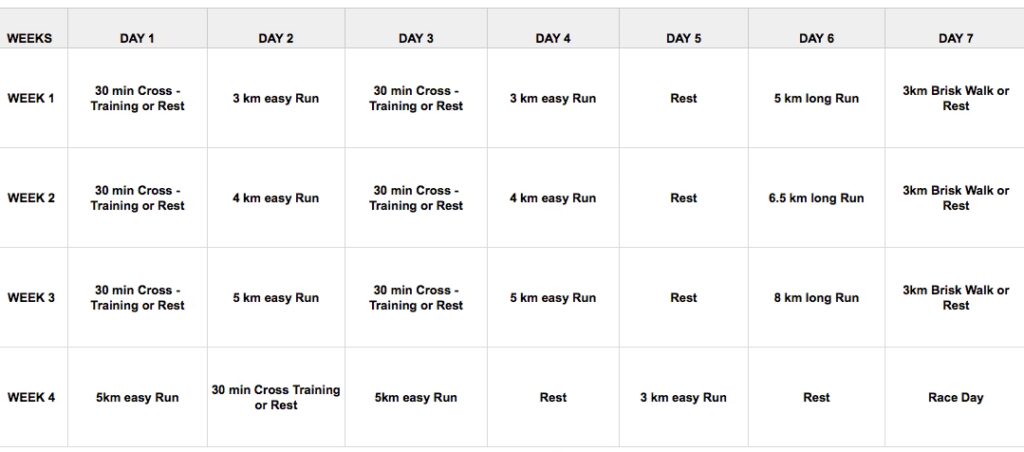Click the WEEK 4 row label
Screen dimensions: 1024x452
tap(31, 398)
